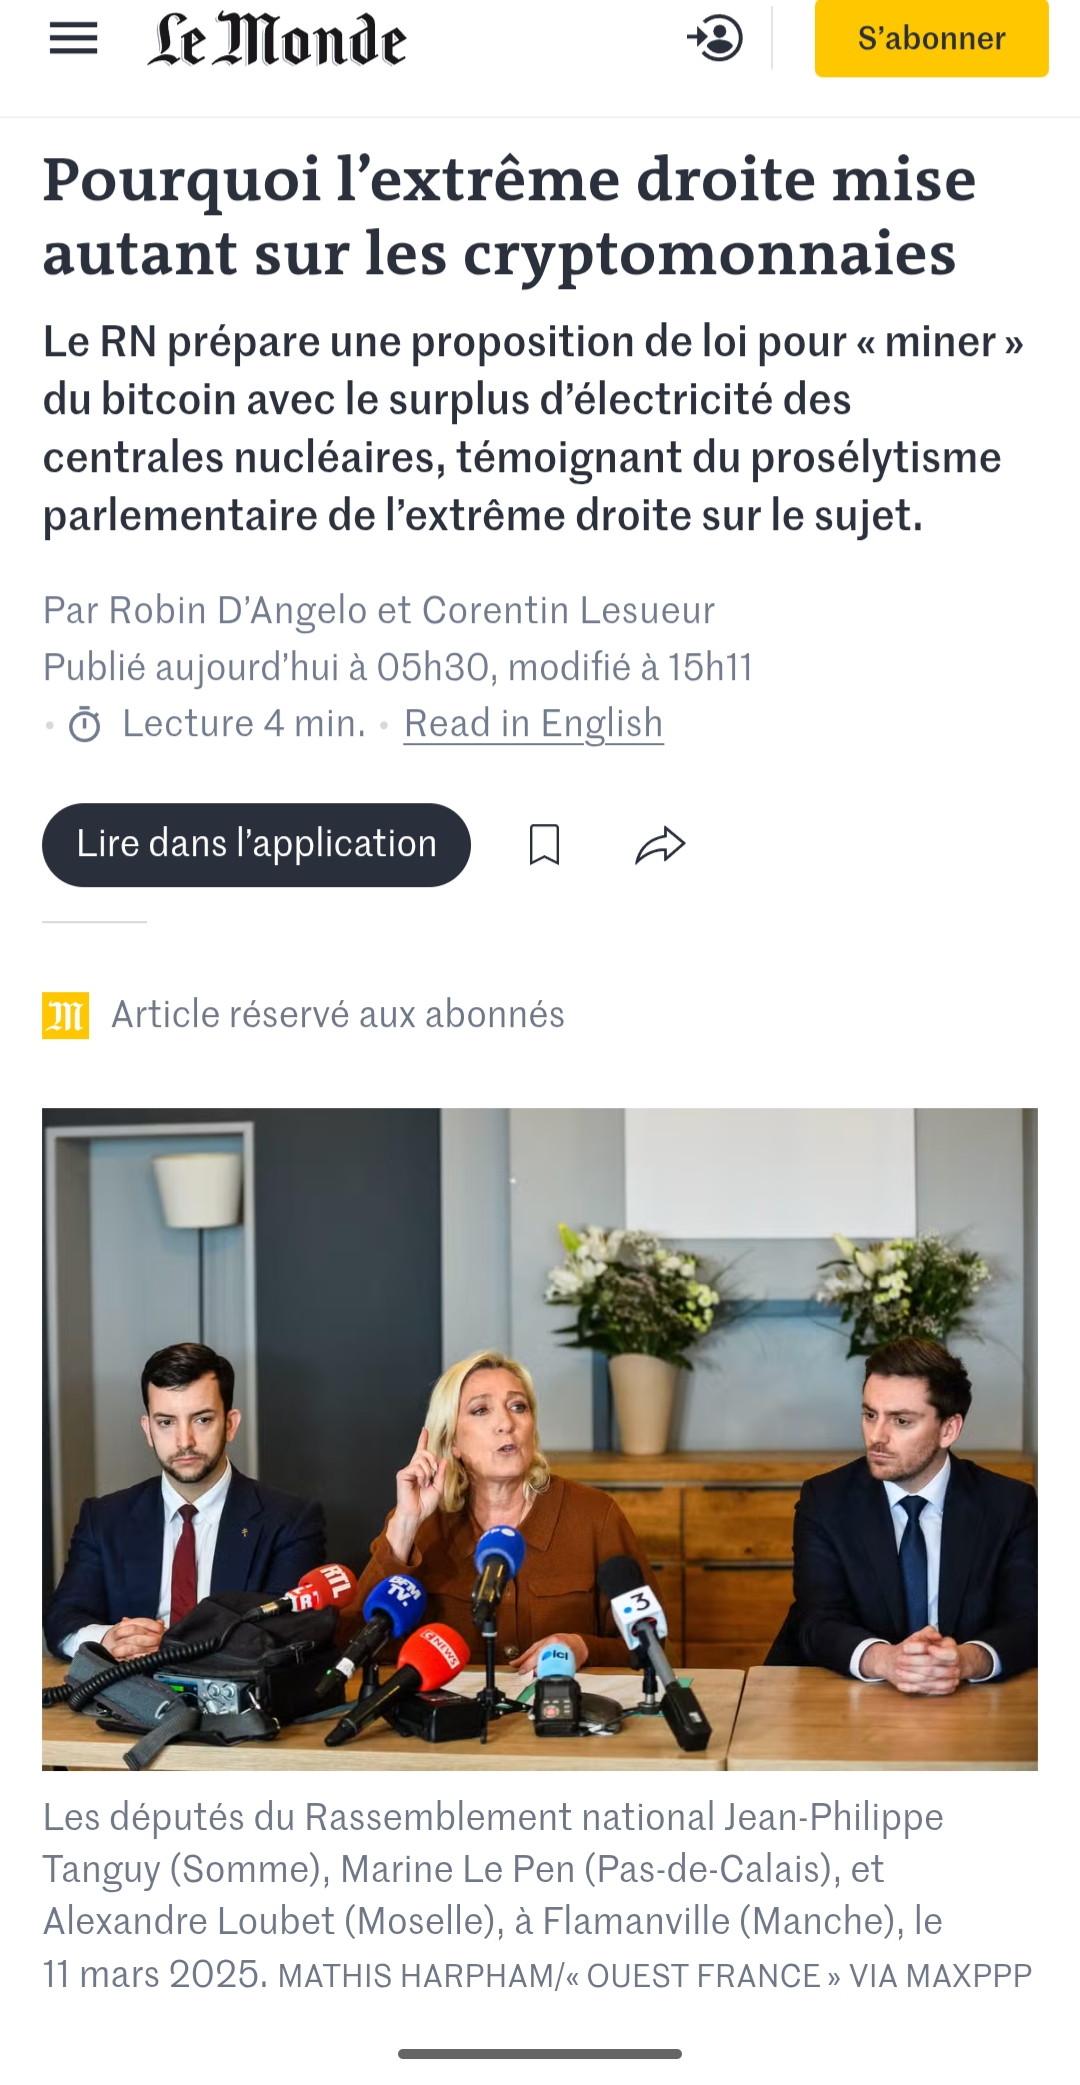The height and width of the screenshot is (2085, 1080).
Task: Tap the stopwatch reading time icon
Action: pos(85,724)
